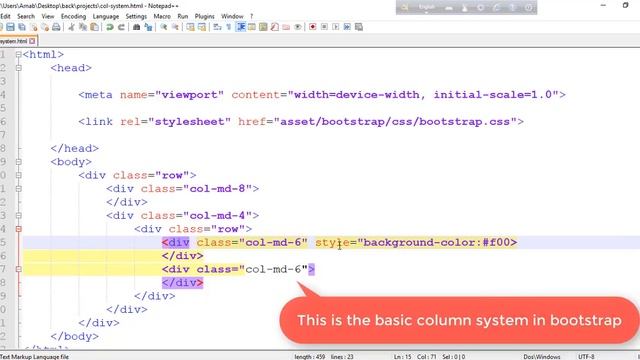640x360 pixels.
Task: Open the Edit menu
Action: (x=5, y=16)
